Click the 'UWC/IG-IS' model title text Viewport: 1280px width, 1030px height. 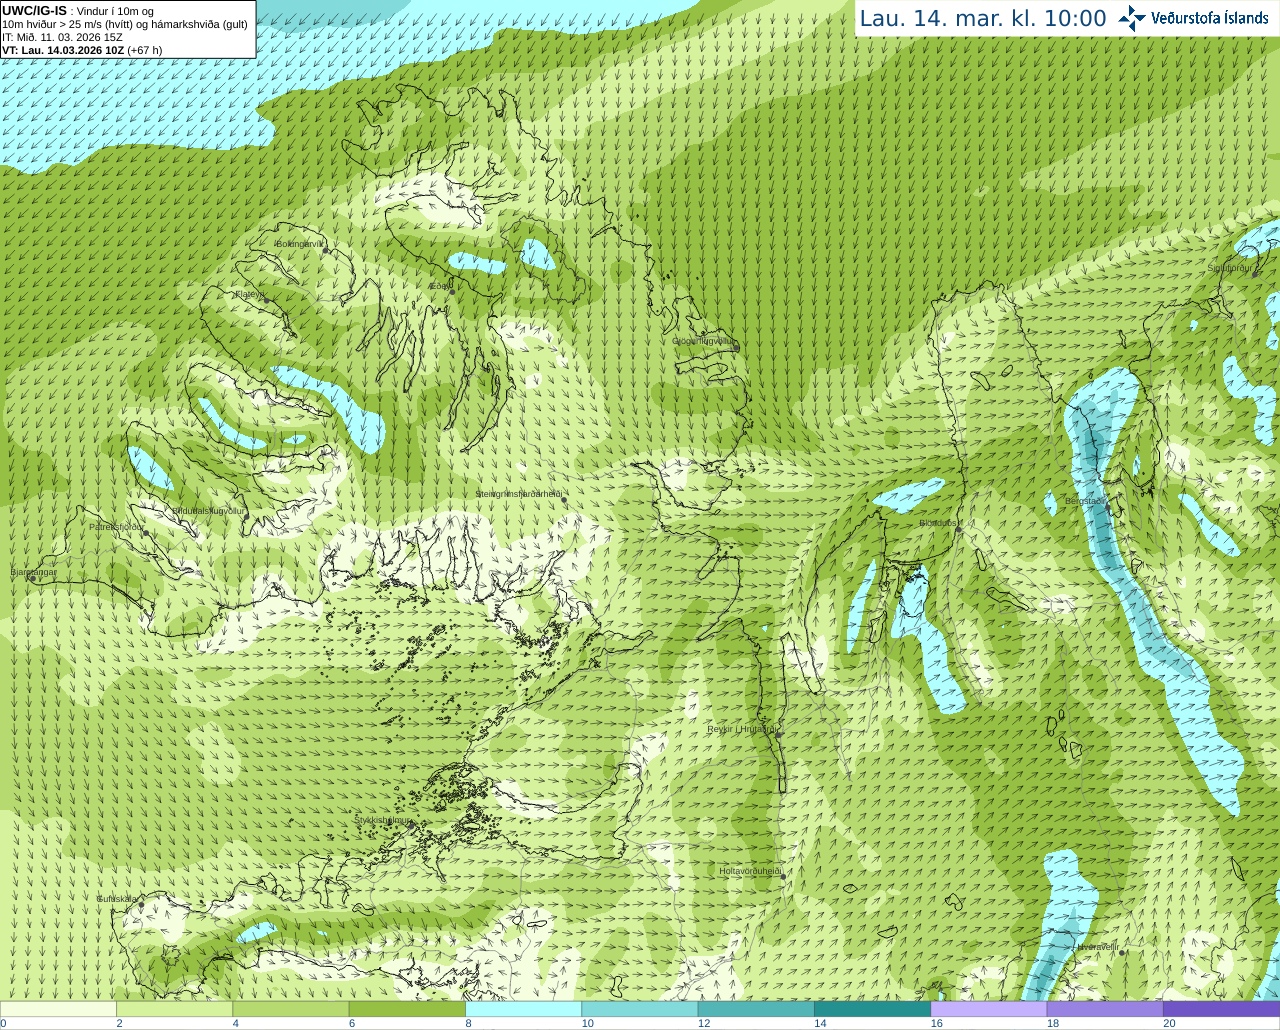34,10
